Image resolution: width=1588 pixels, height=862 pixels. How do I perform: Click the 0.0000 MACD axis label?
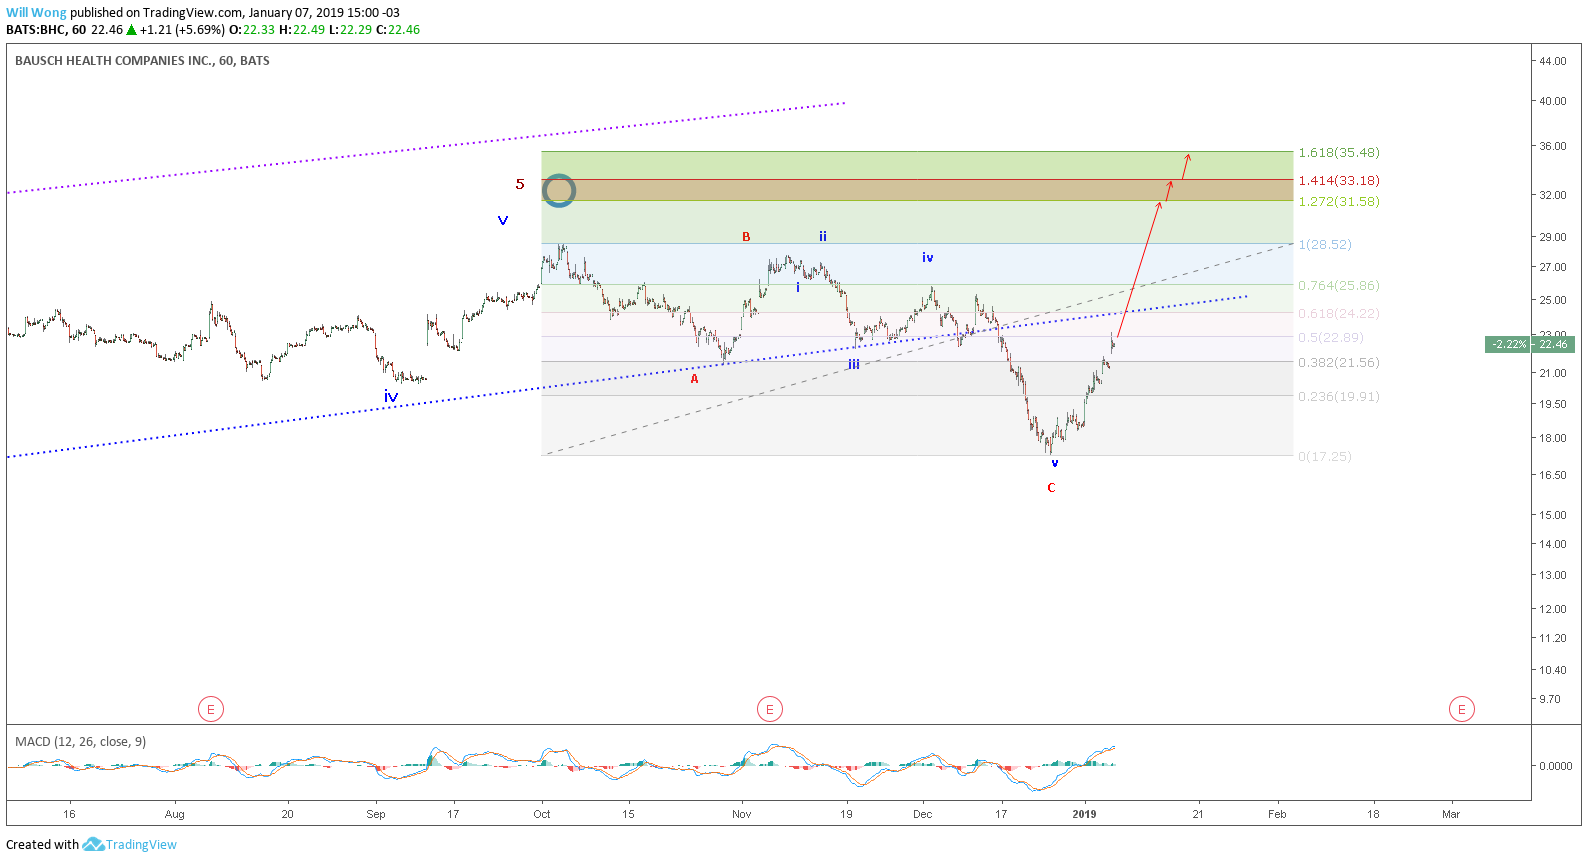[x=1556, y=766]
